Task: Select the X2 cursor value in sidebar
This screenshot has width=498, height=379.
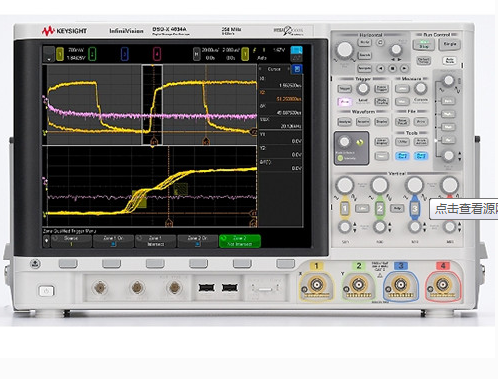Action: [280, 96]
